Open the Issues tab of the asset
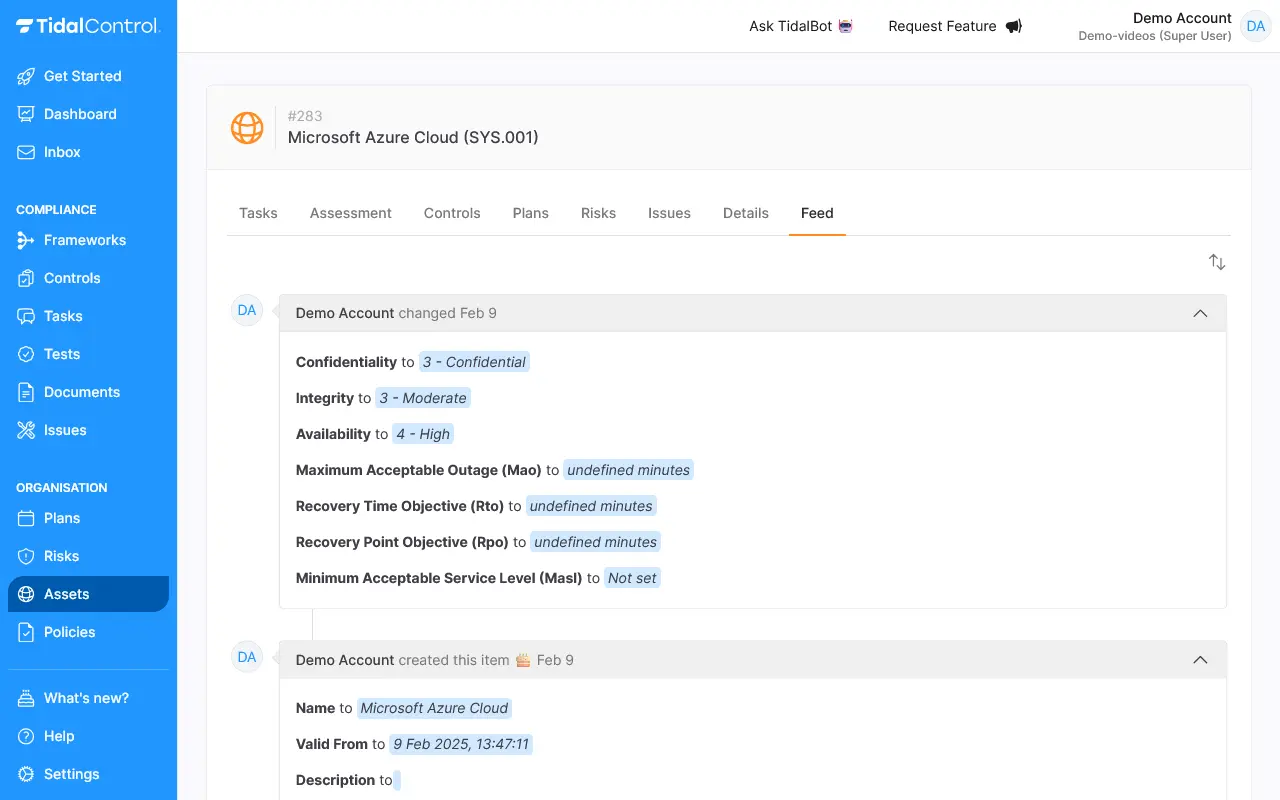This screenshot has height=800, width=1280. coord(669,213)
